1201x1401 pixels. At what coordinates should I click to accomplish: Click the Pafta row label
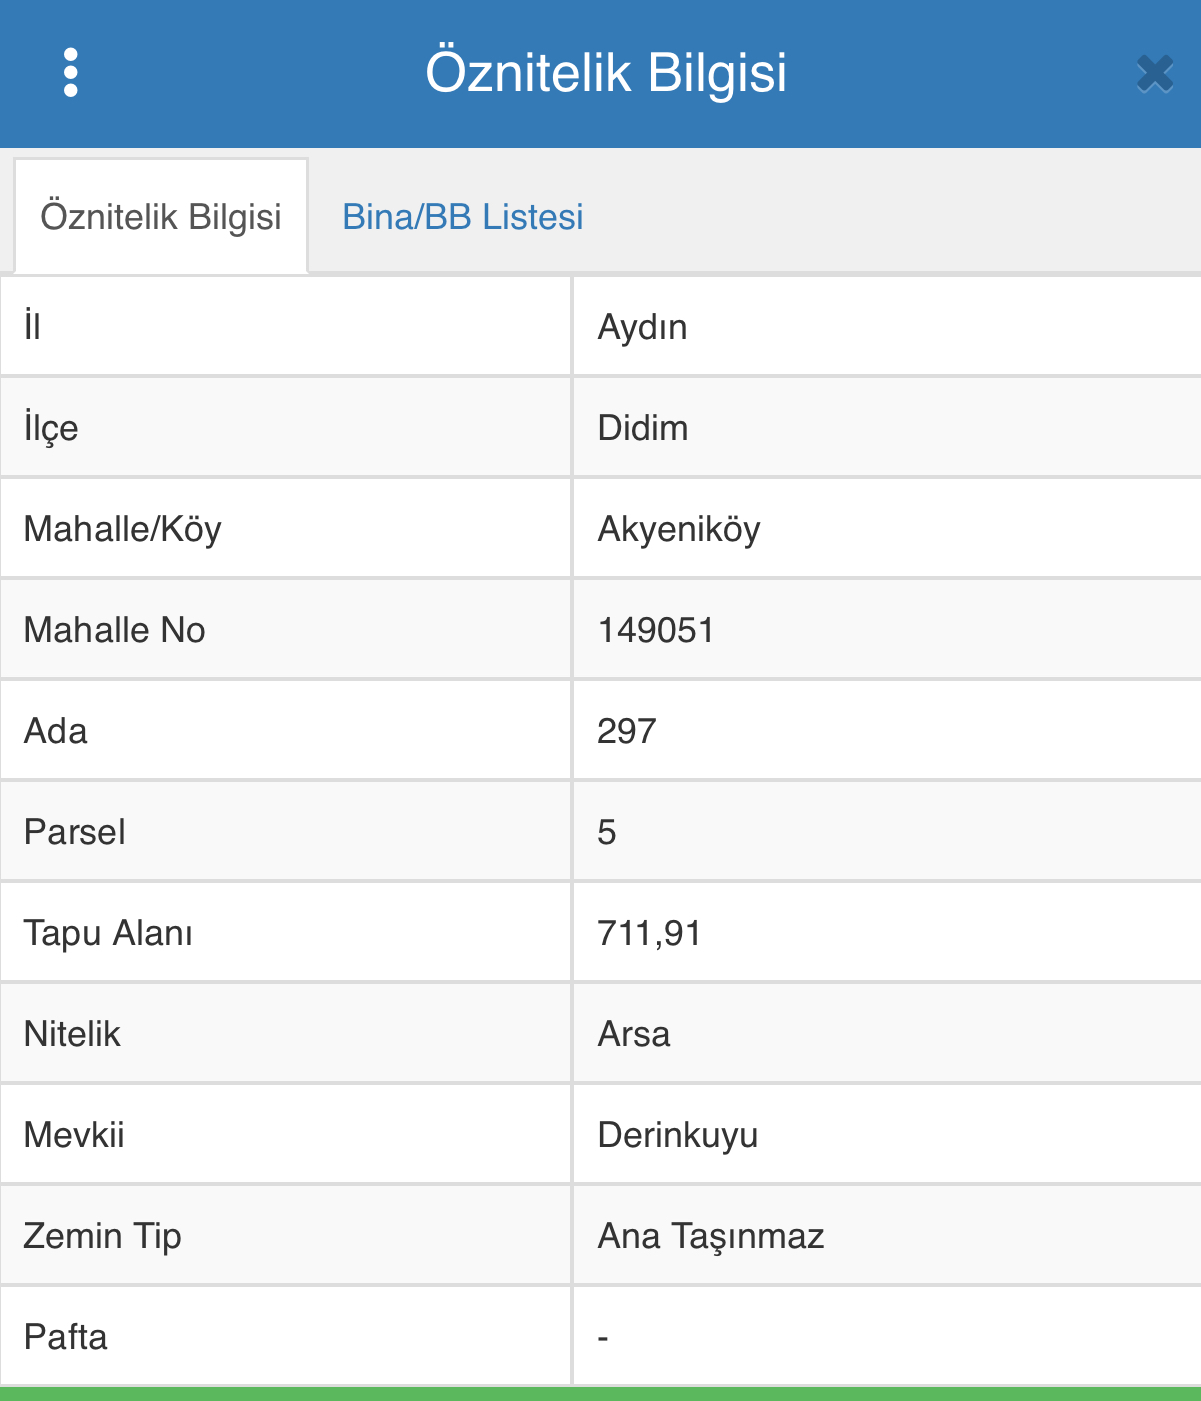(65, 1337)
